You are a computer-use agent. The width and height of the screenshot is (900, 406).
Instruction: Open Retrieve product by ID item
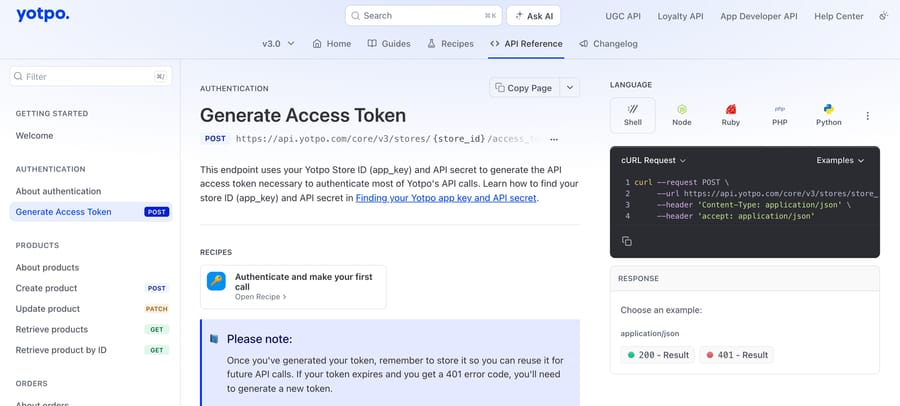pos(91,350)
